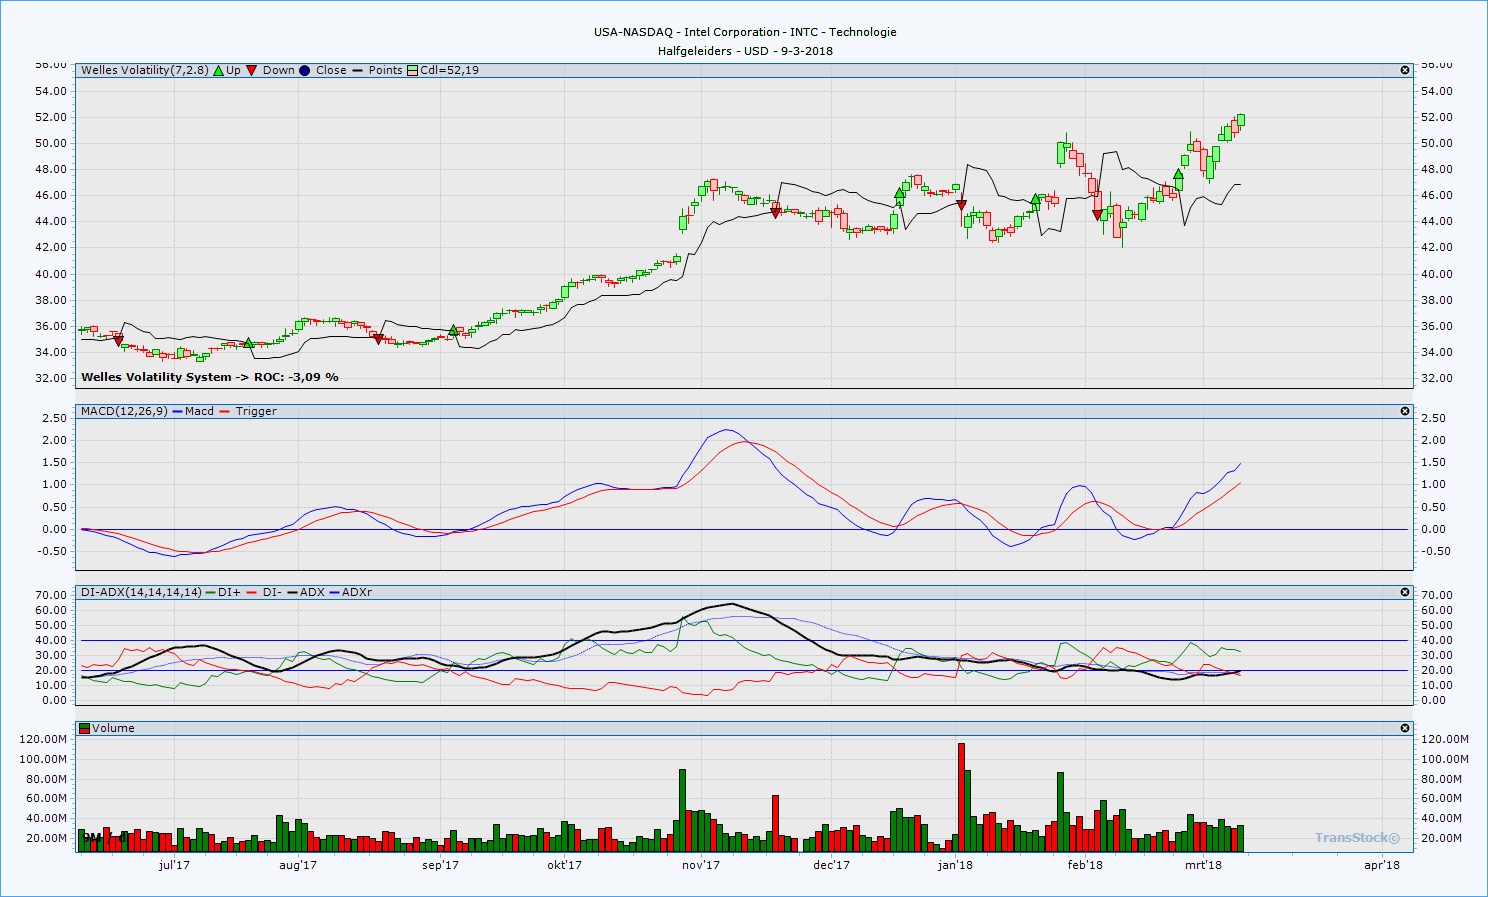Click the aug'17 date axis label
Image resolution: width=1488 pixels, height=897 pixels.
[x=298, y=865]
